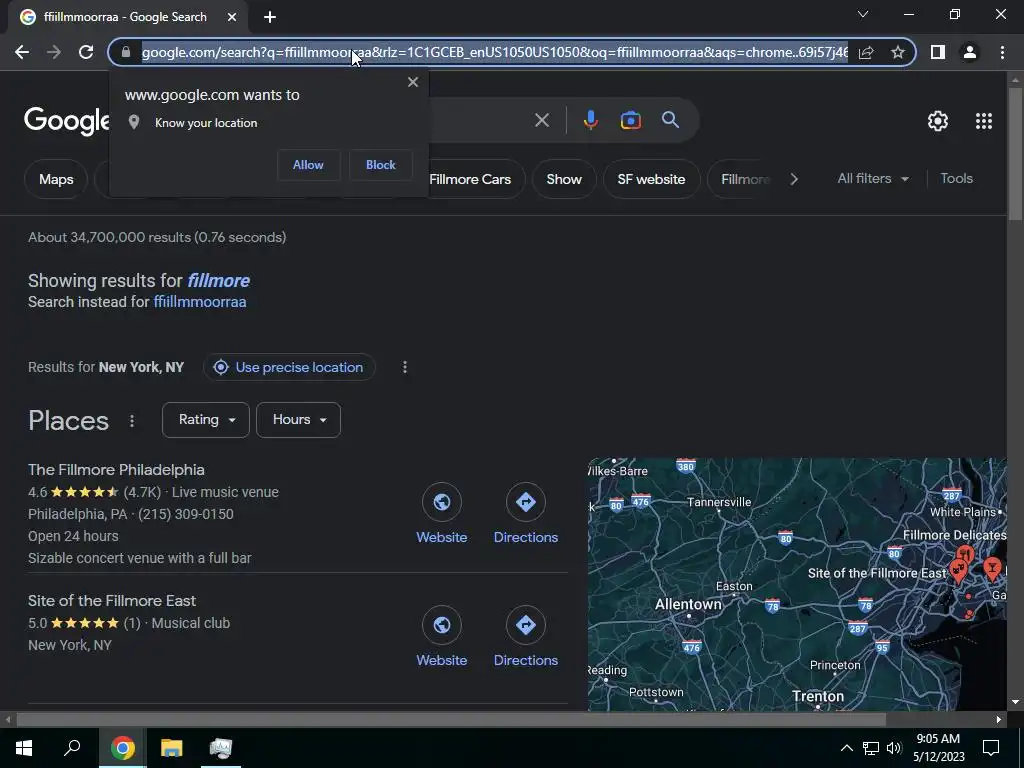This screenshot has height=768, width=1024.
Task: Go to the Google homepage logo
Action: [x=67, y=121]
